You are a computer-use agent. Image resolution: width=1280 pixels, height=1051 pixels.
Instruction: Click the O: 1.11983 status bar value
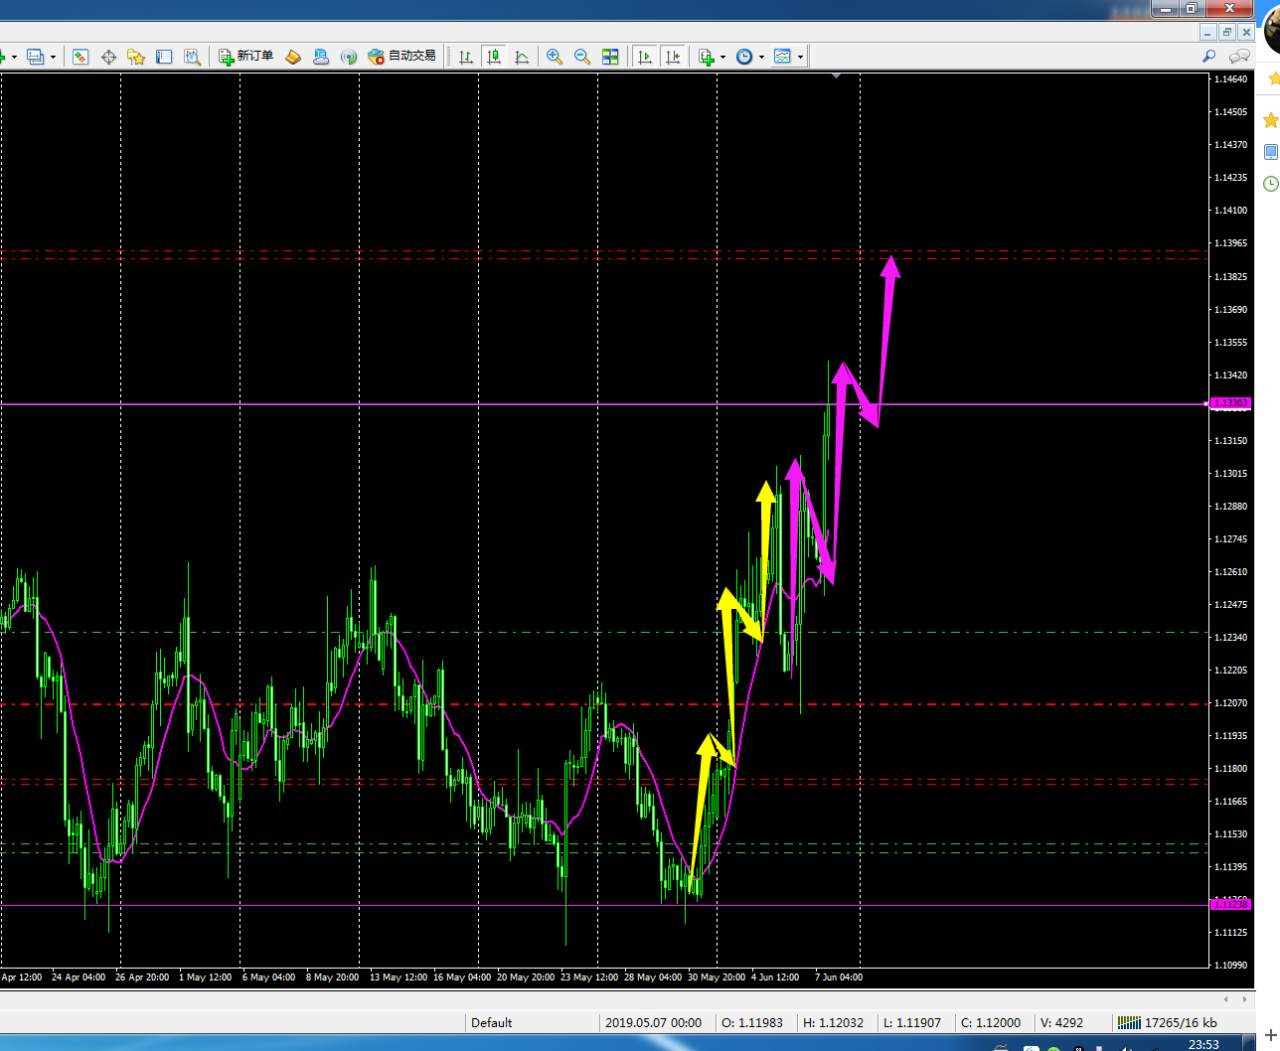point(753,1023)
